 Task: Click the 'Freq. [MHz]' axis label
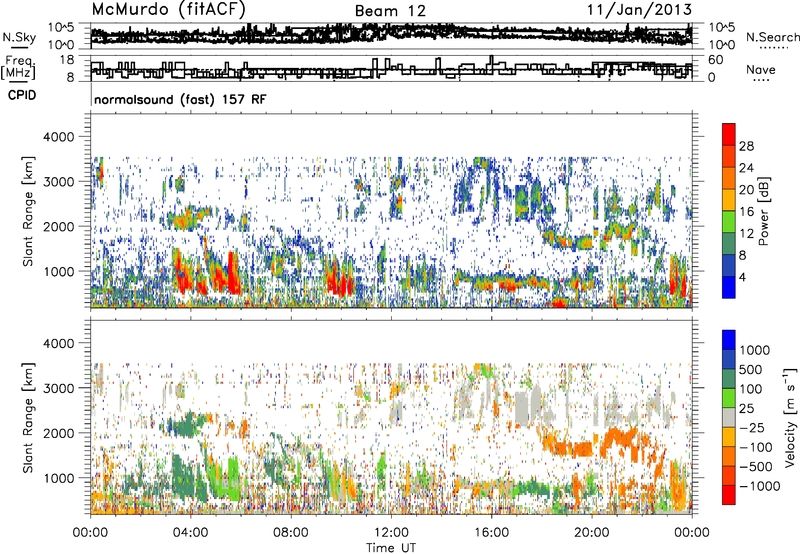18,68
